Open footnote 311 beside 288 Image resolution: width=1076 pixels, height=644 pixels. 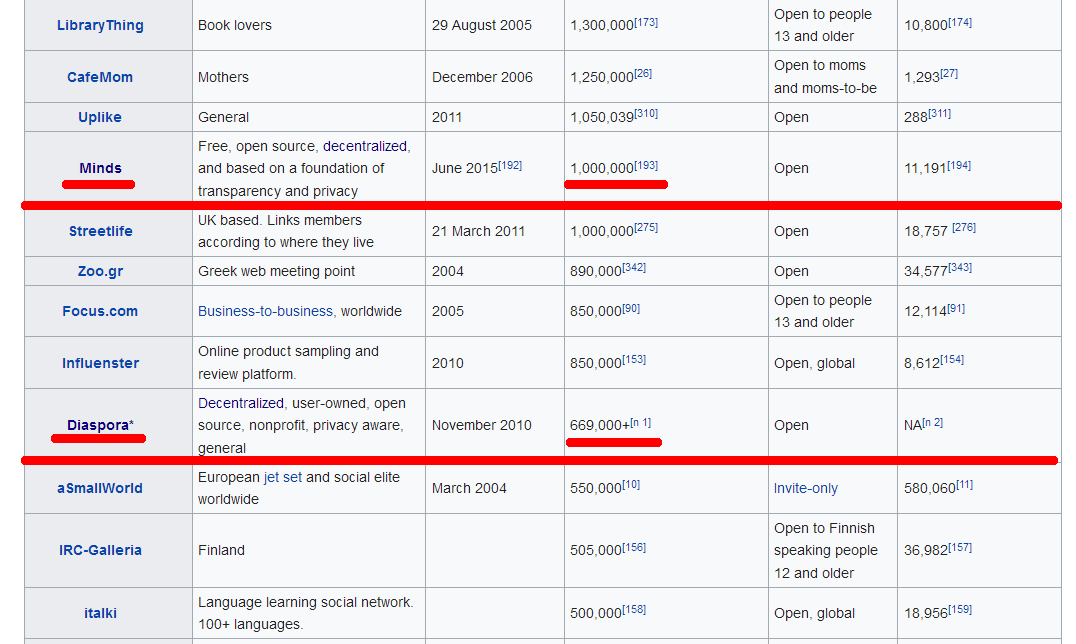[940, 113]
